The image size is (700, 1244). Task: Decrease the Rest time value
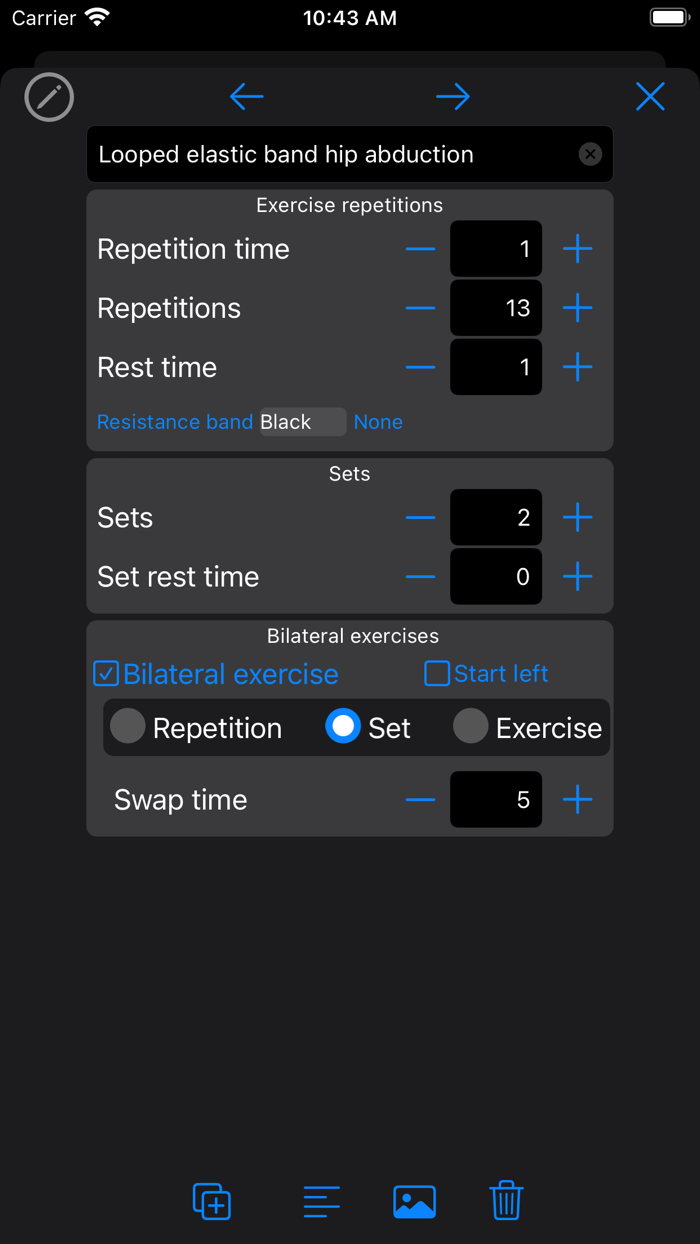[420, 367]
